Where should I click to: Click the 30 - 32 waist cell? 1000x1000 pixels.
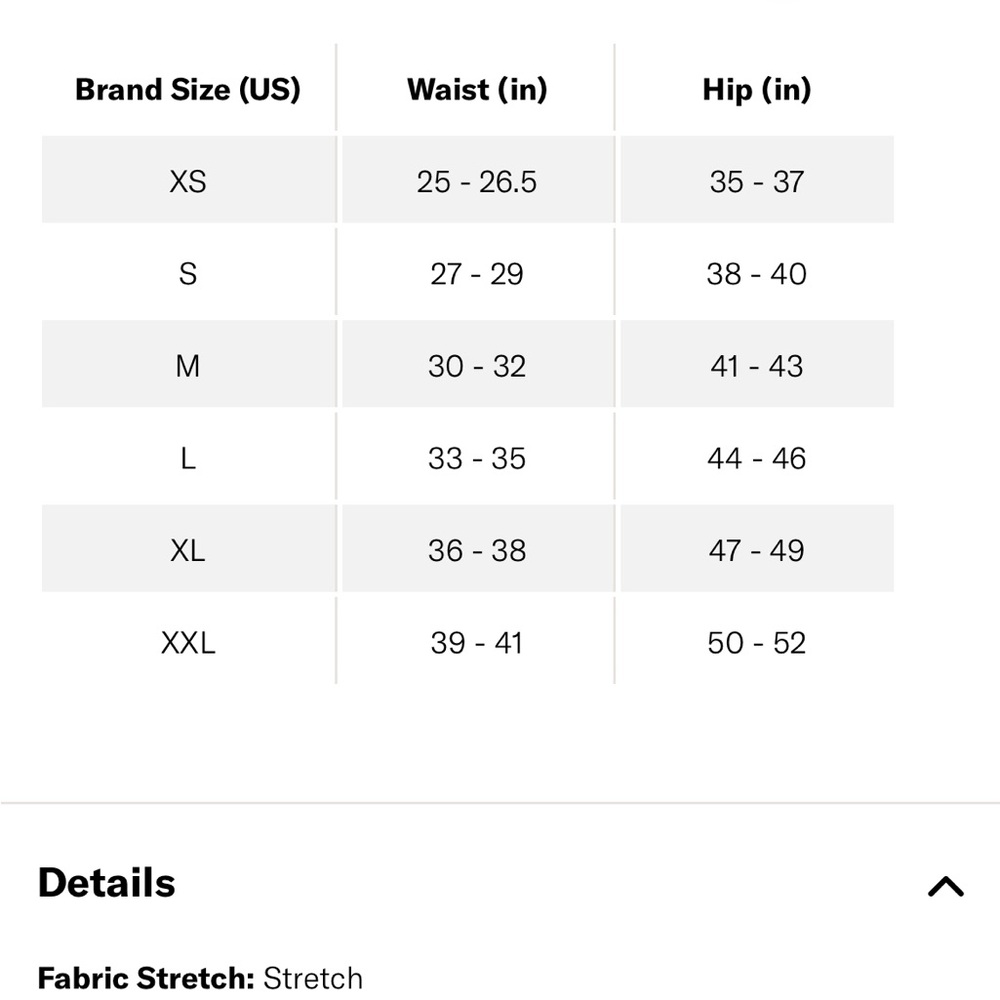pos(477,366)
